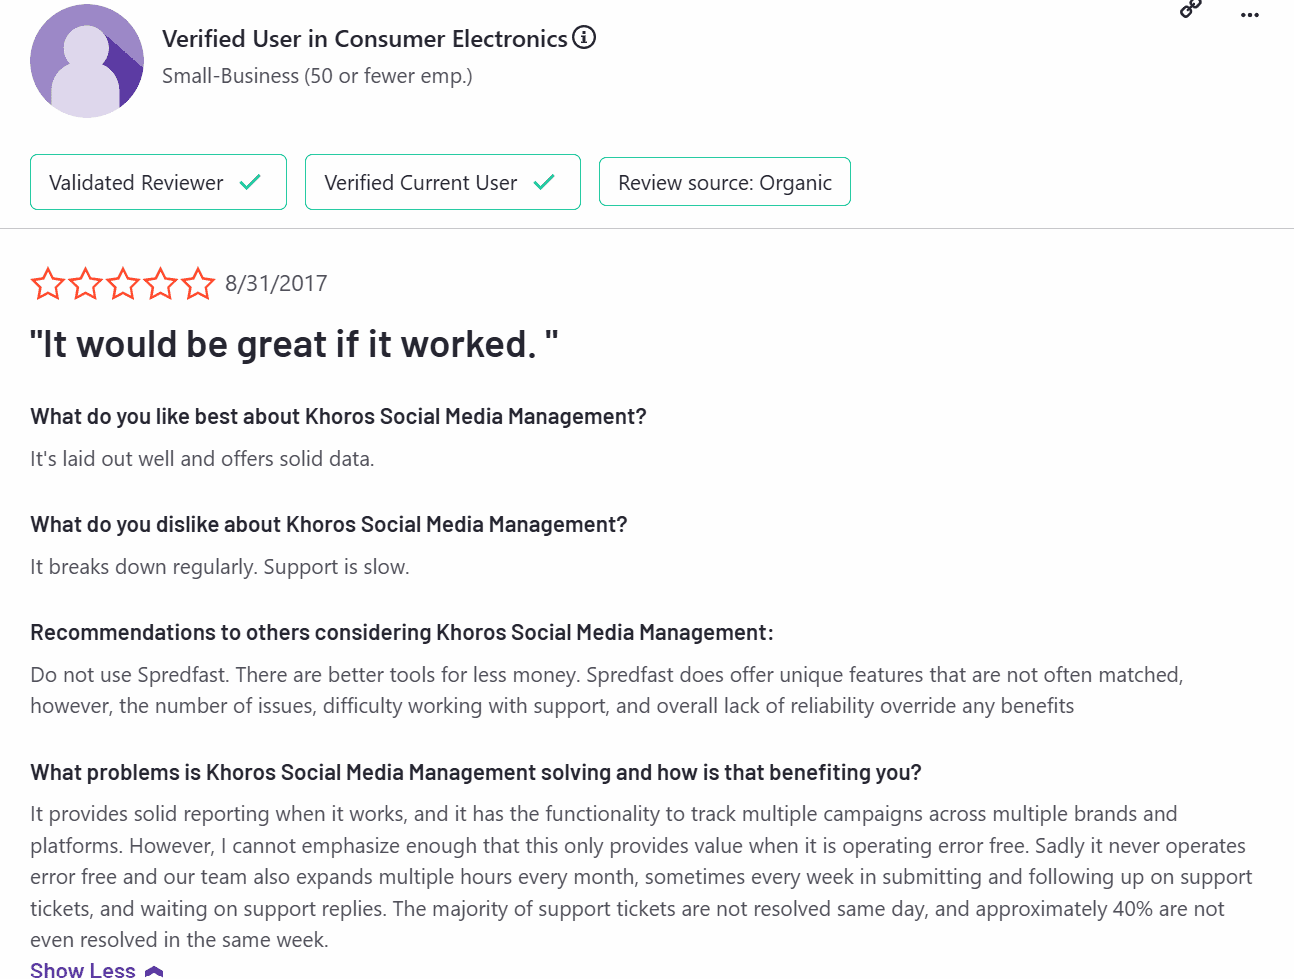Click the review date 8/31/2017
The image size is (1294, 979).
(276, 284)
